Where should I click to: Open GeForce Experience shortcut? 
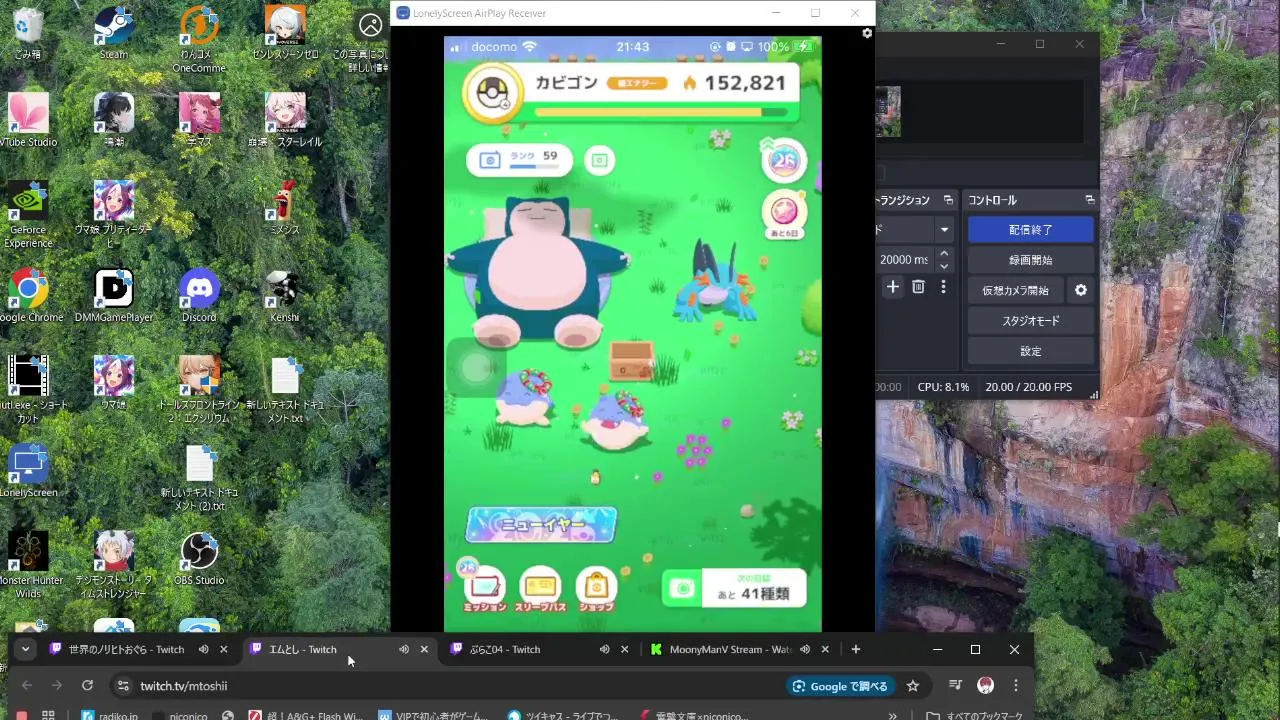point(28,215)
